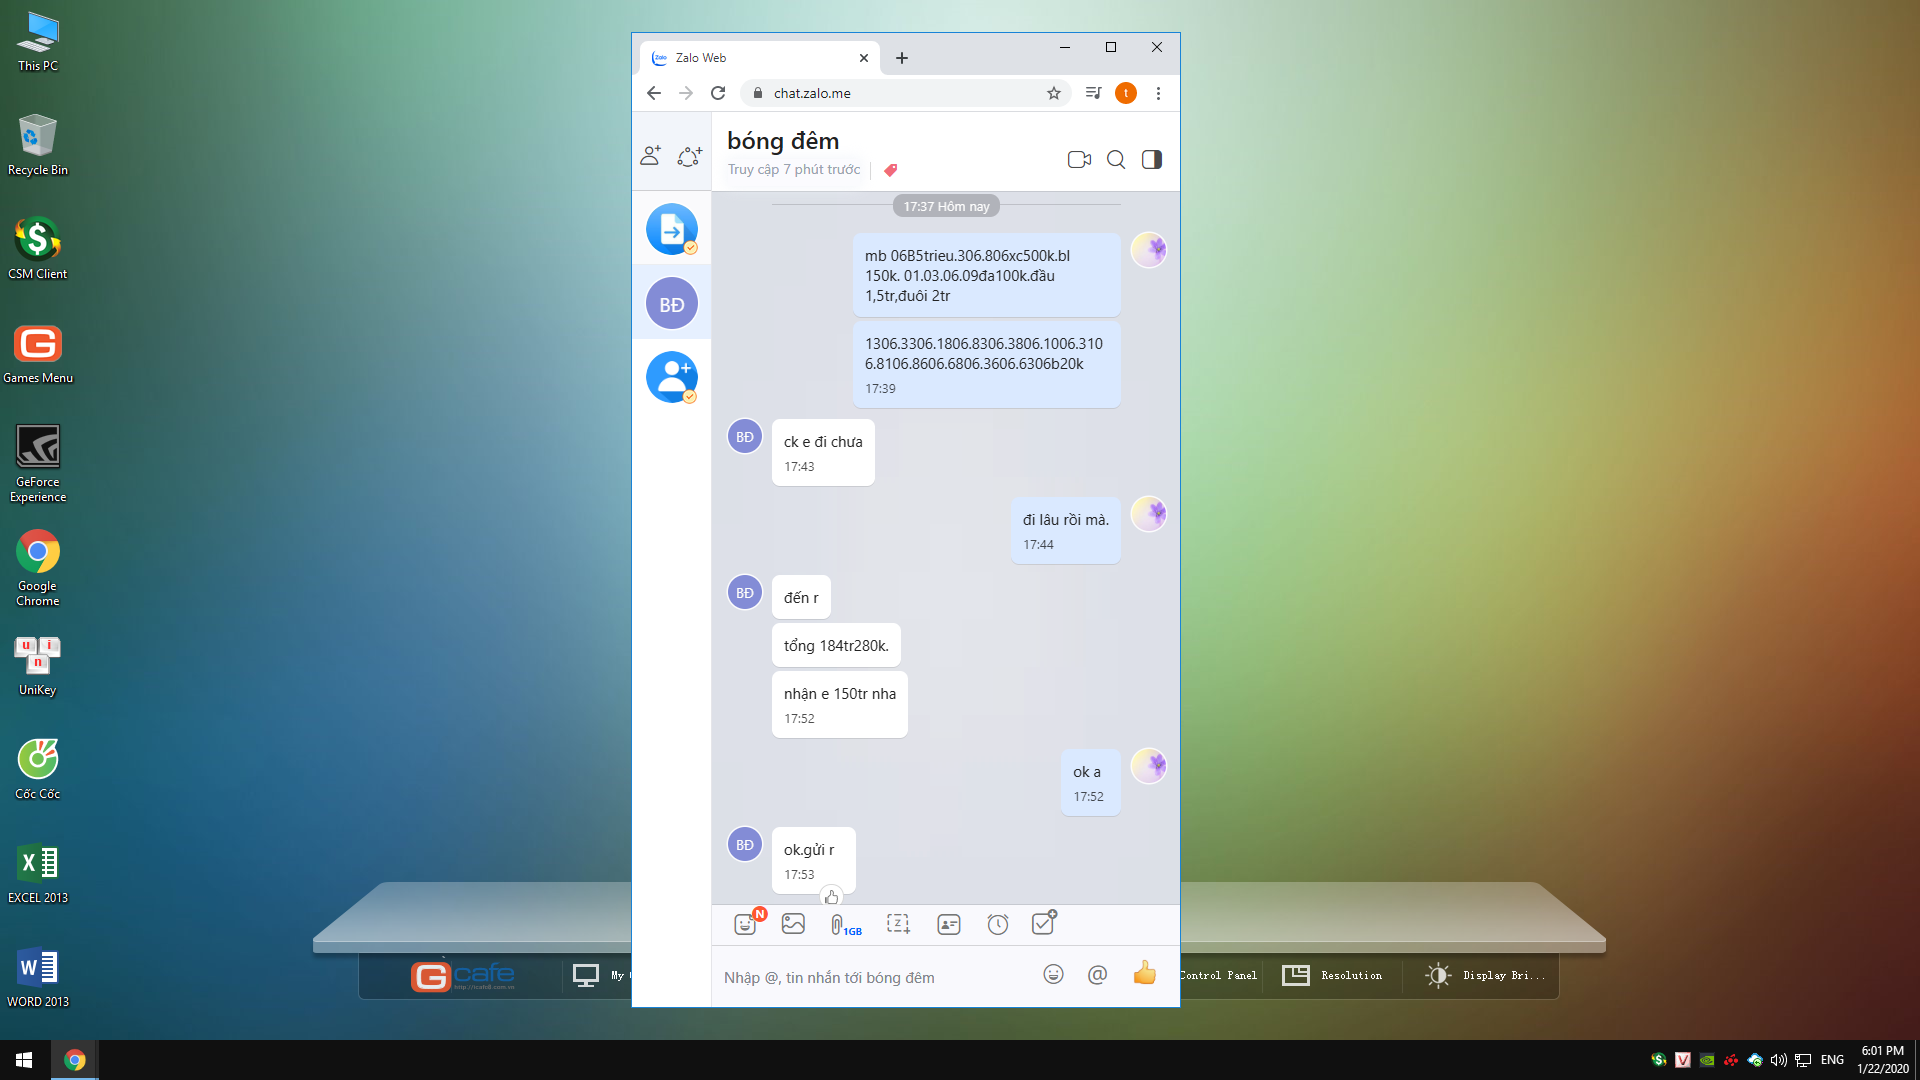Open Chrome three-dot menu

click(x=1158, y=93)
